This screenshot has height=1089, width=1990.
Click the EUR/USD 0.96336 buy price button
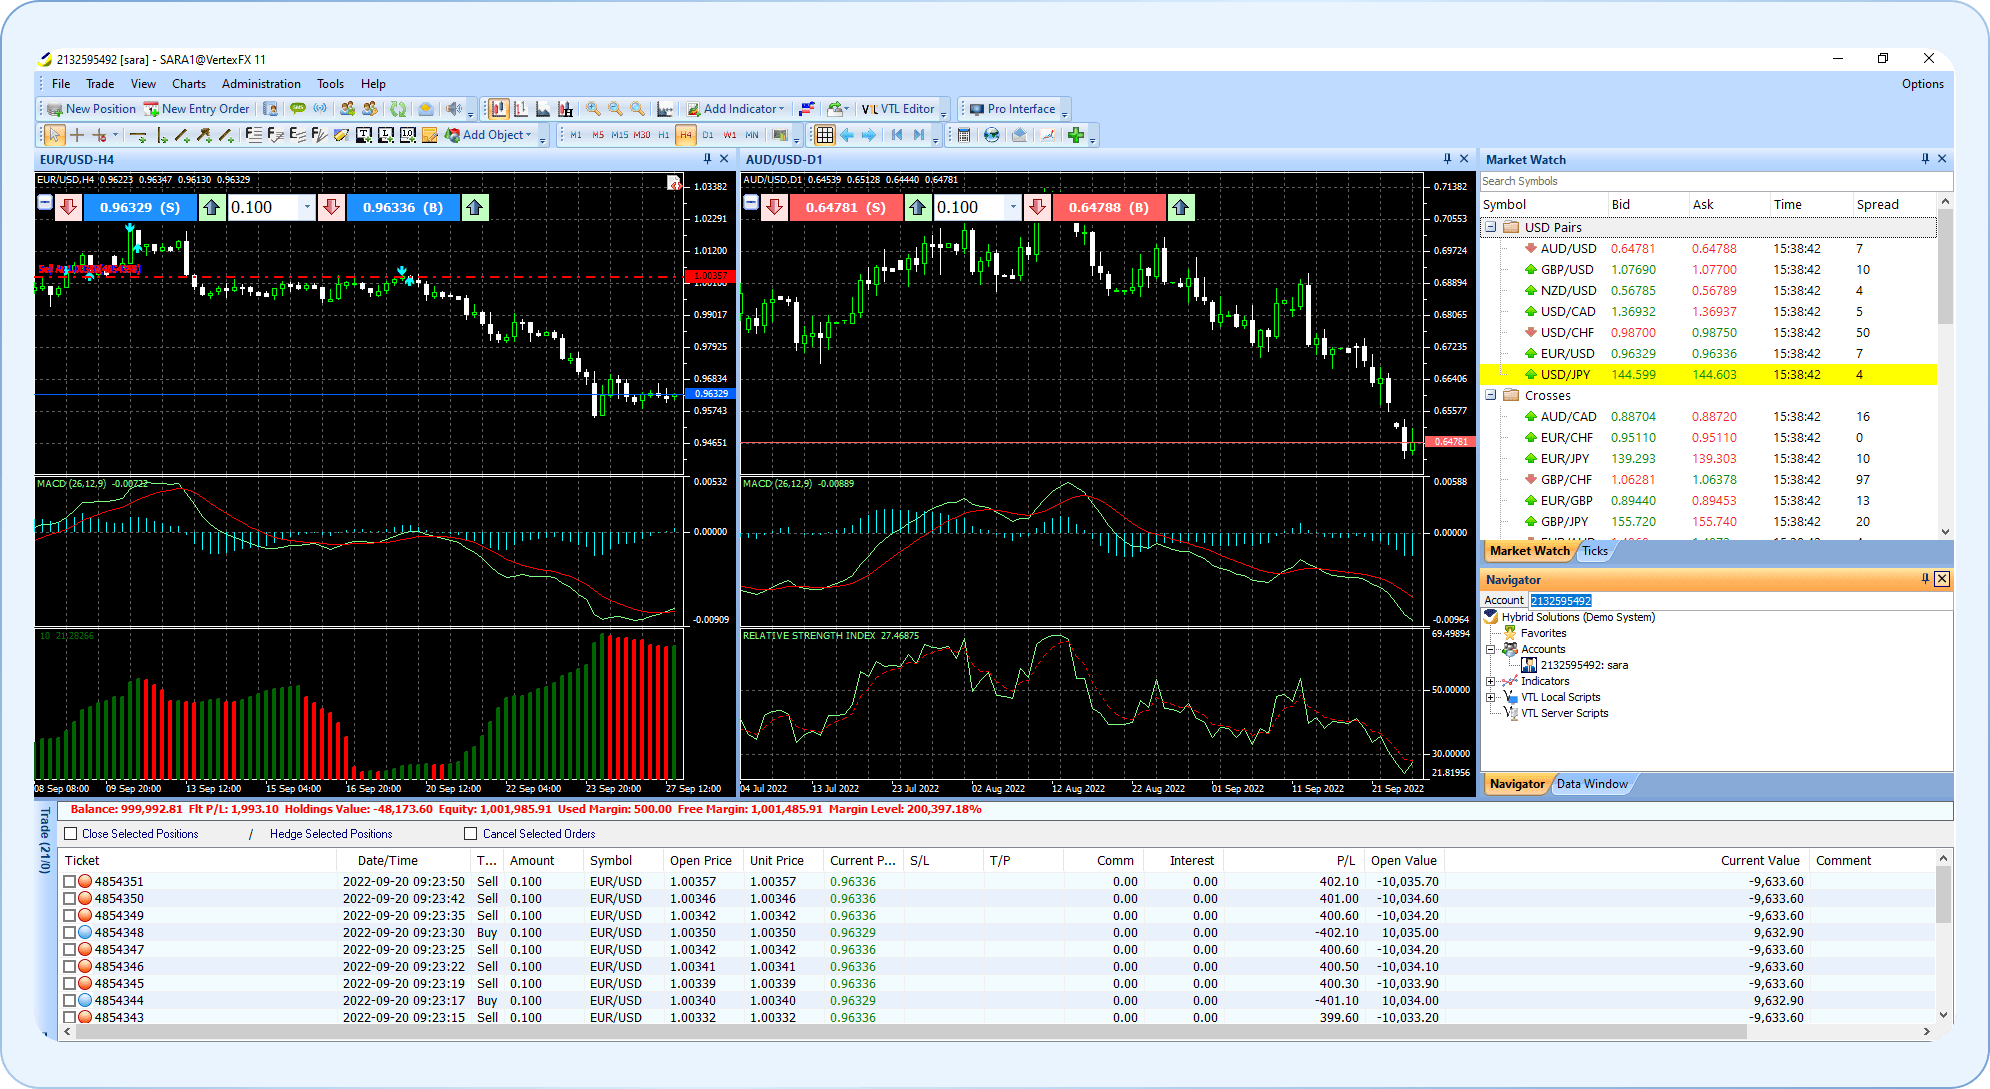402,207
